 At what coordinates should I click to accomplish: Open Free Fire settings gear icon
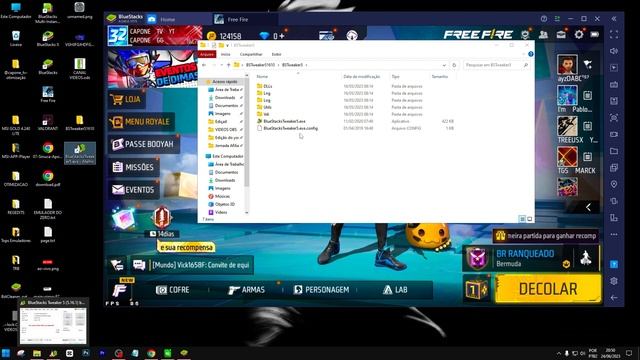pos(579,35)
